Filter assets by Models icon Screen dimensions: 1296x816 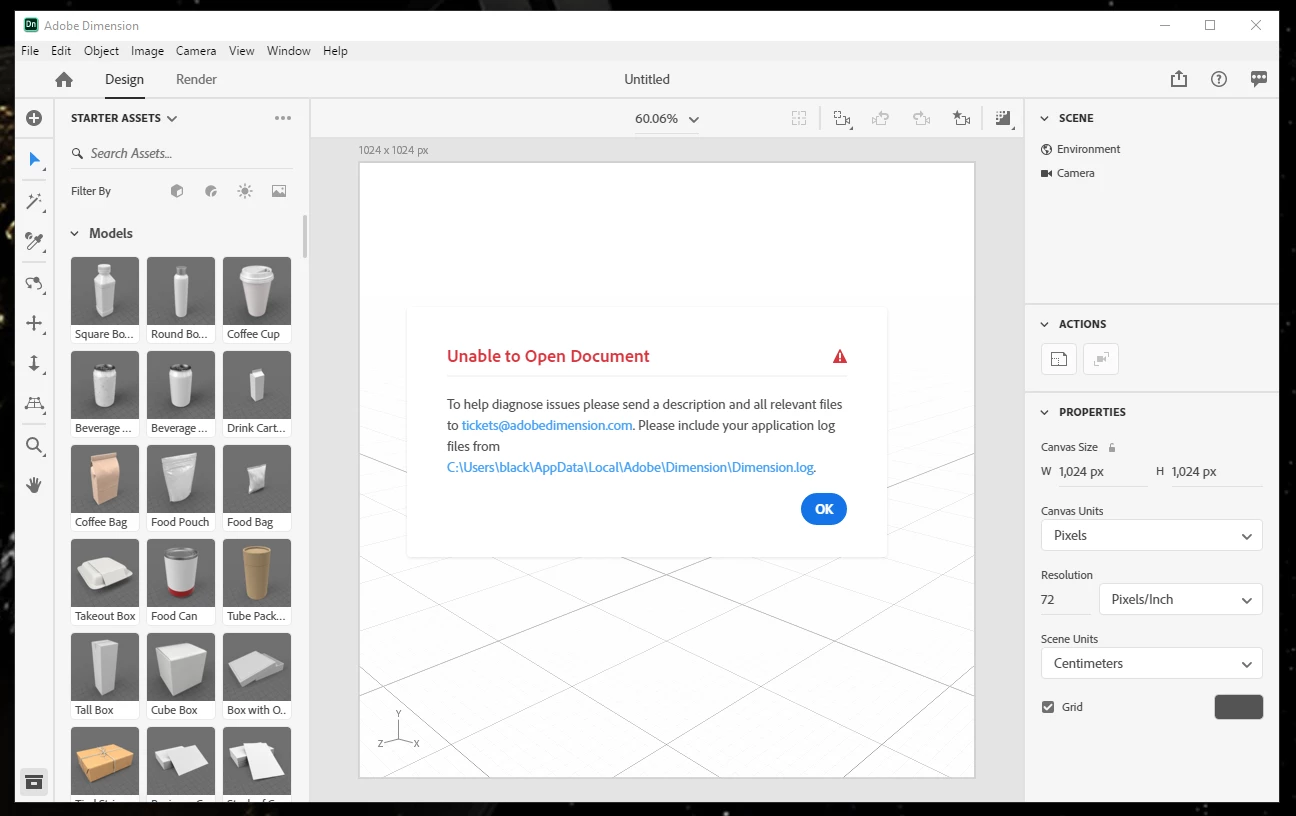[x=177, y=191]
